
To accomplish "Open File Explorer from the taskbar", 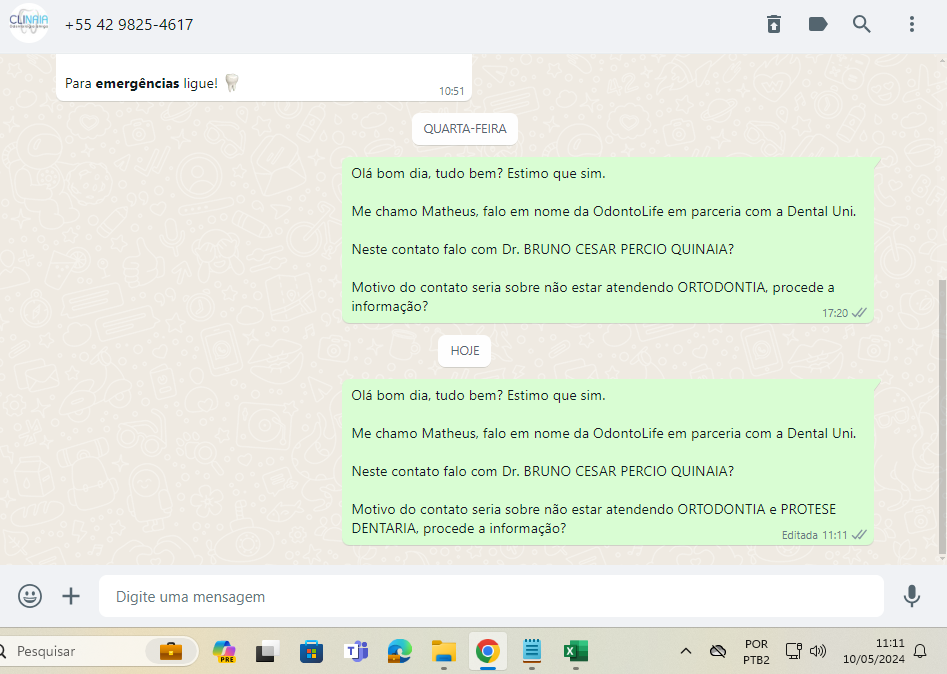I will click(443, 651).
